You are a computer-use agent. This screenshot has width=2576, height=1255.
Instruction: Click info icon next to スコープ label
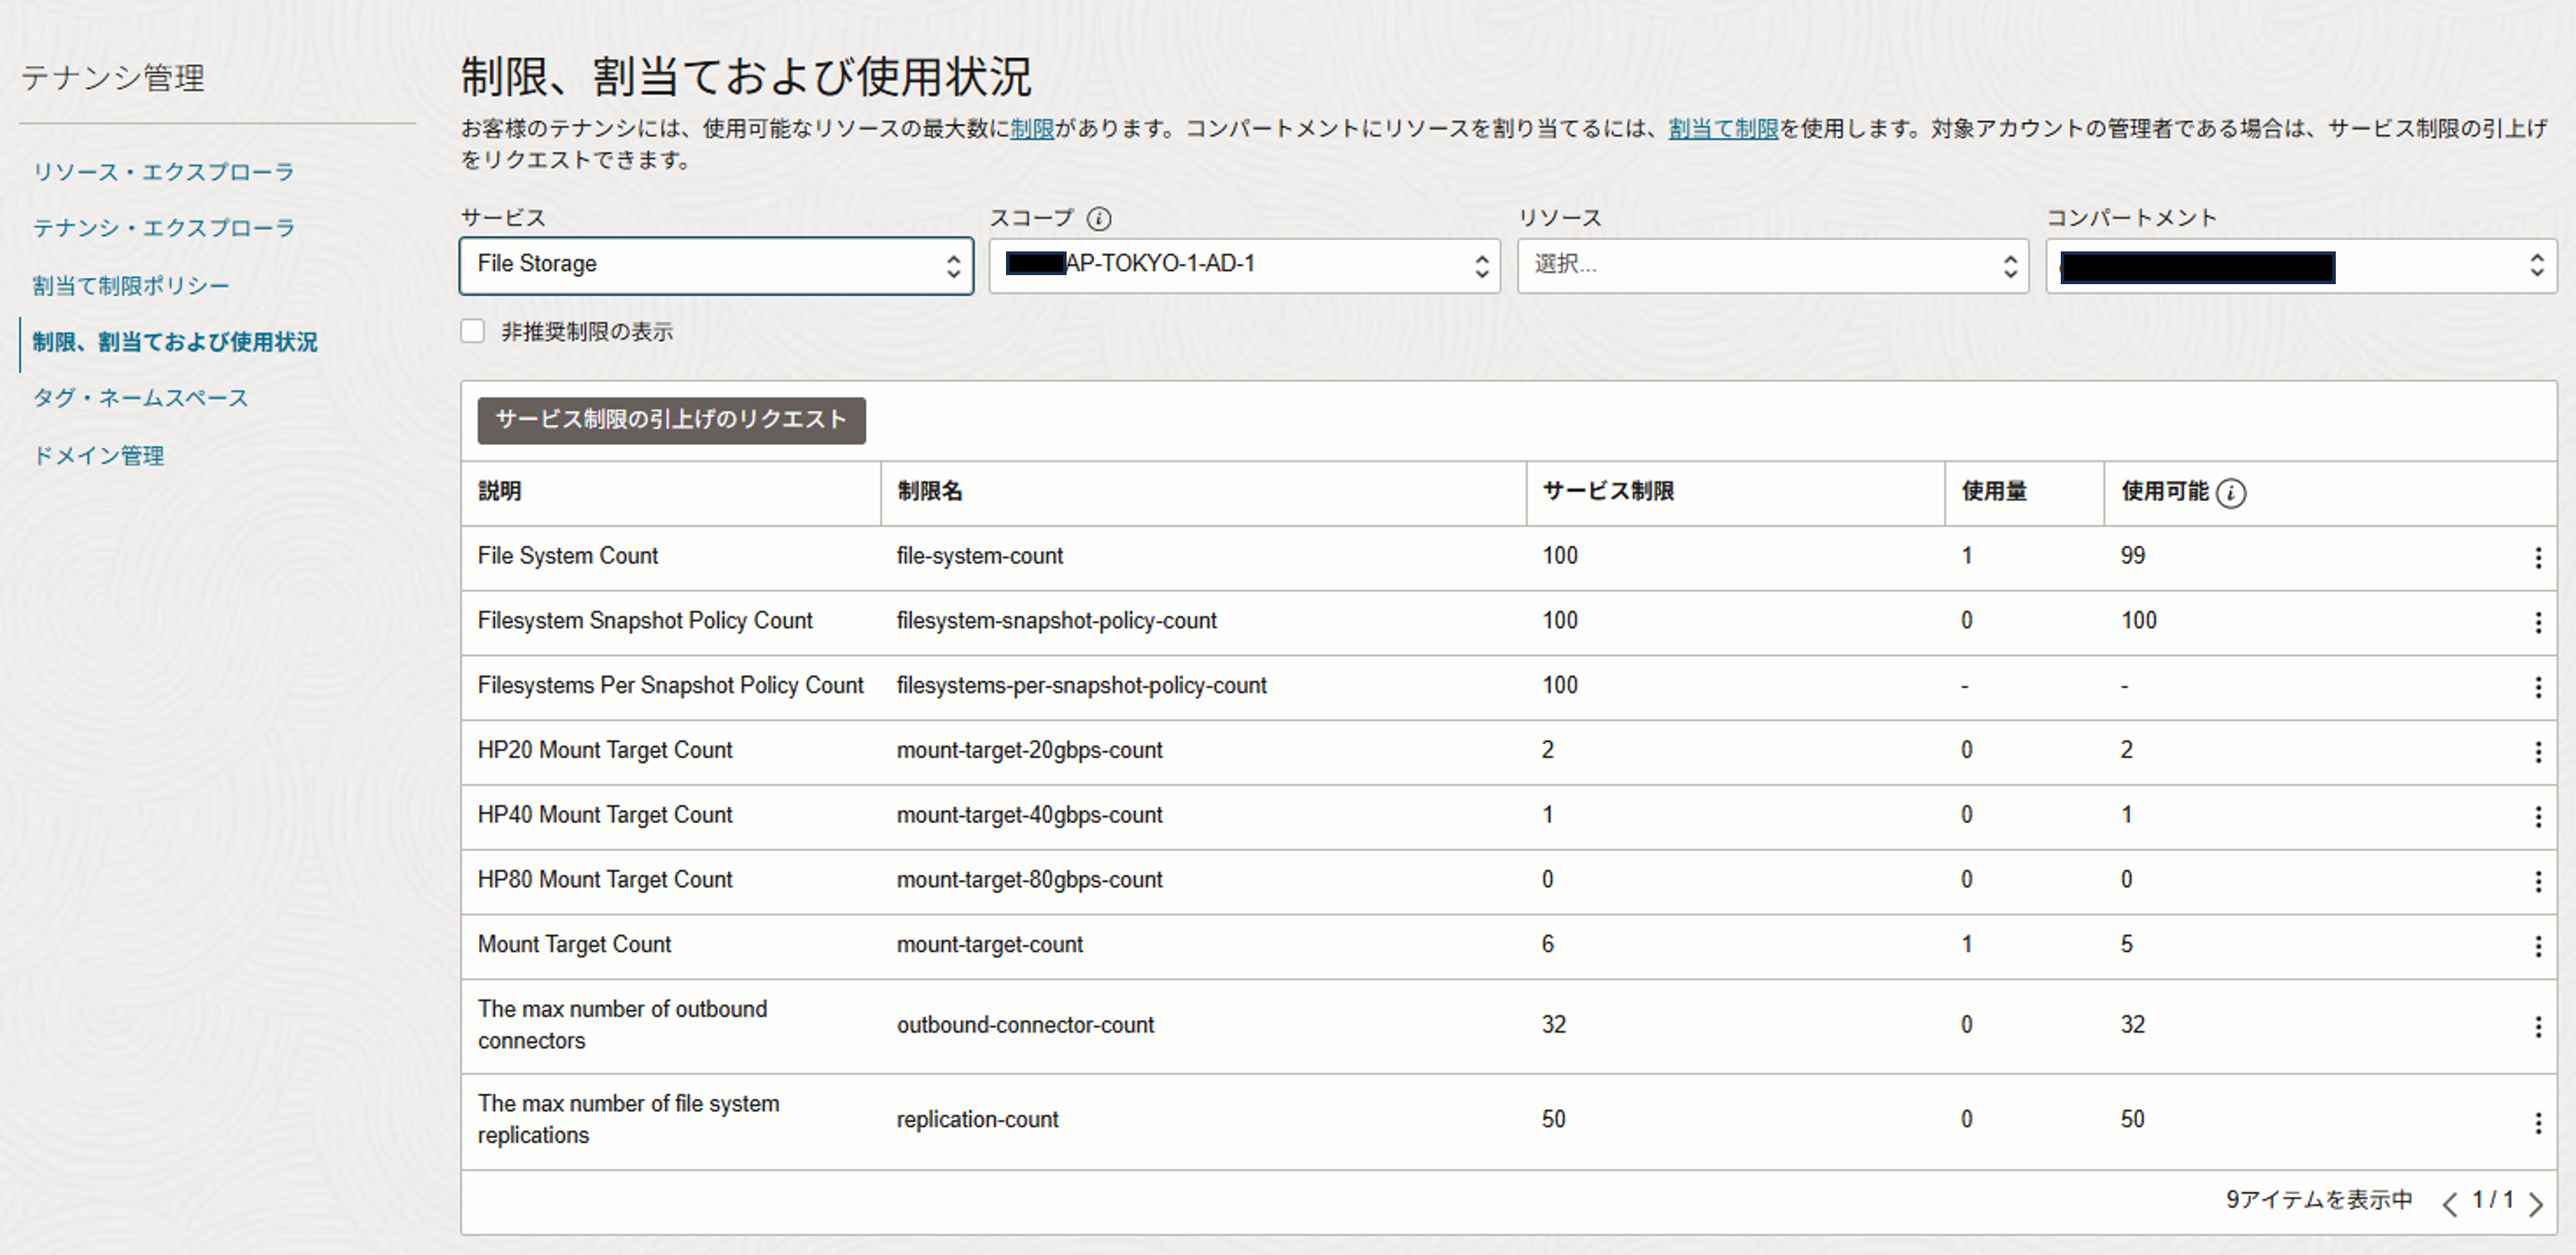click(1099, 218)
